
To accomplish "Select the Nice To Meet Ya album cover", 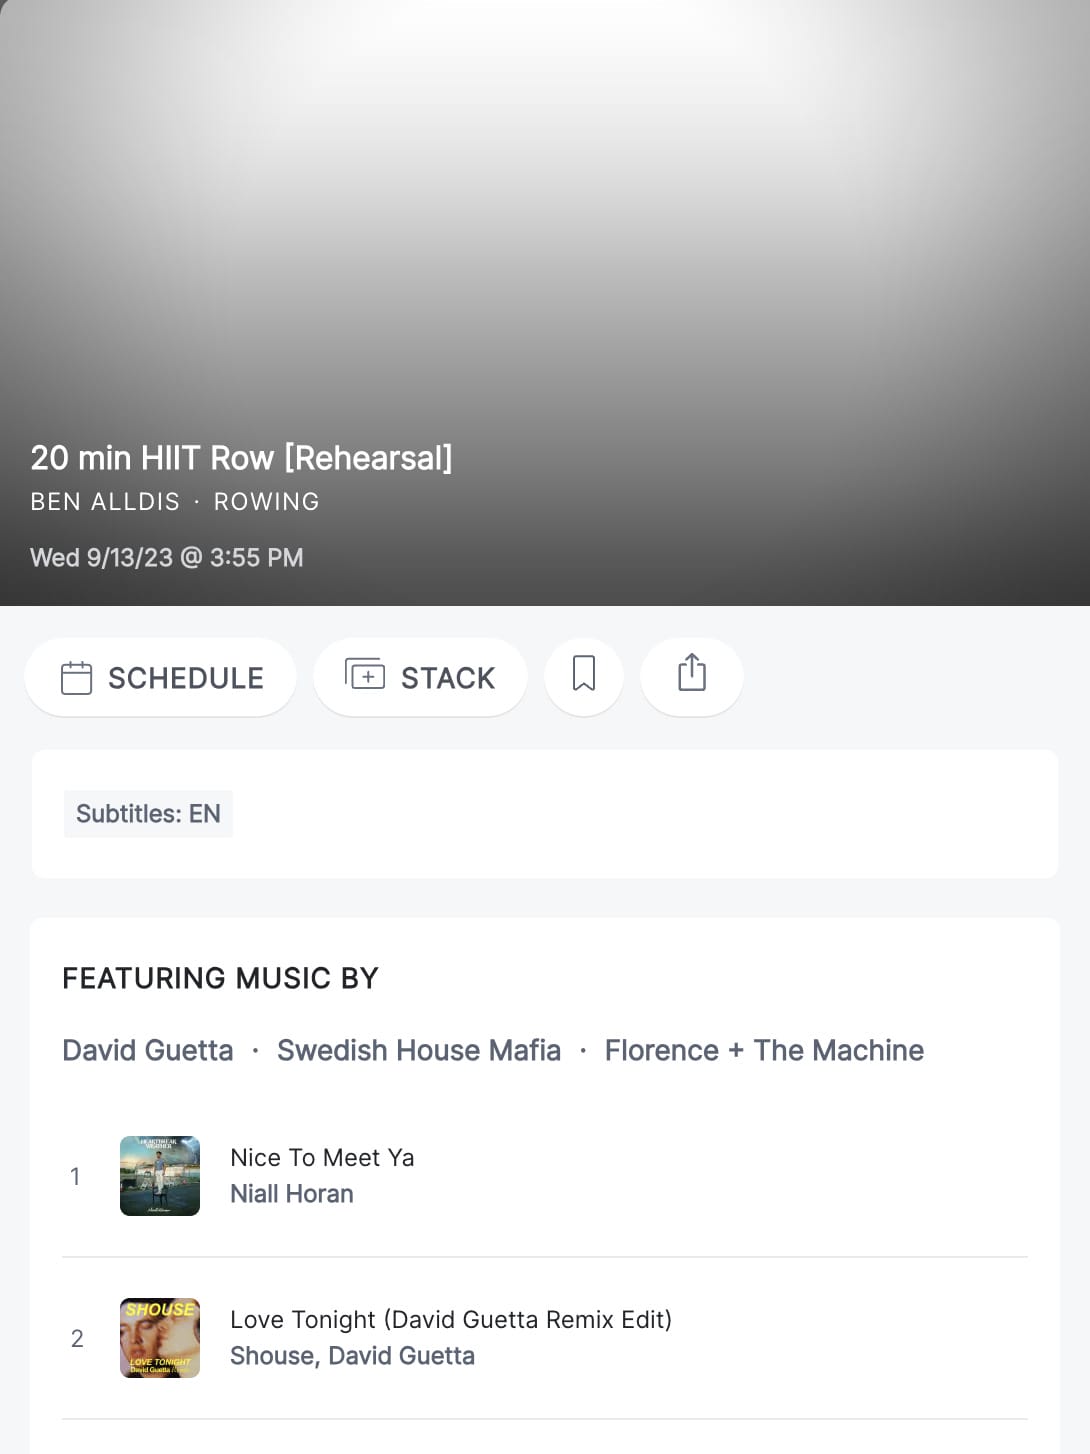I will [x=160, y=1176].
